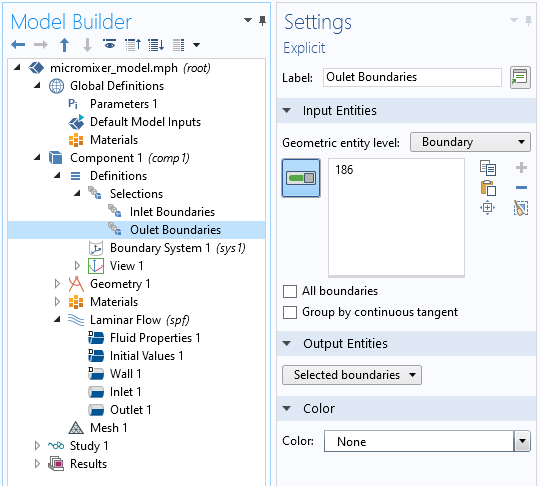Enable the All boundaries checkbox
The height and width of the screenshot is (486, 540).
290,291
